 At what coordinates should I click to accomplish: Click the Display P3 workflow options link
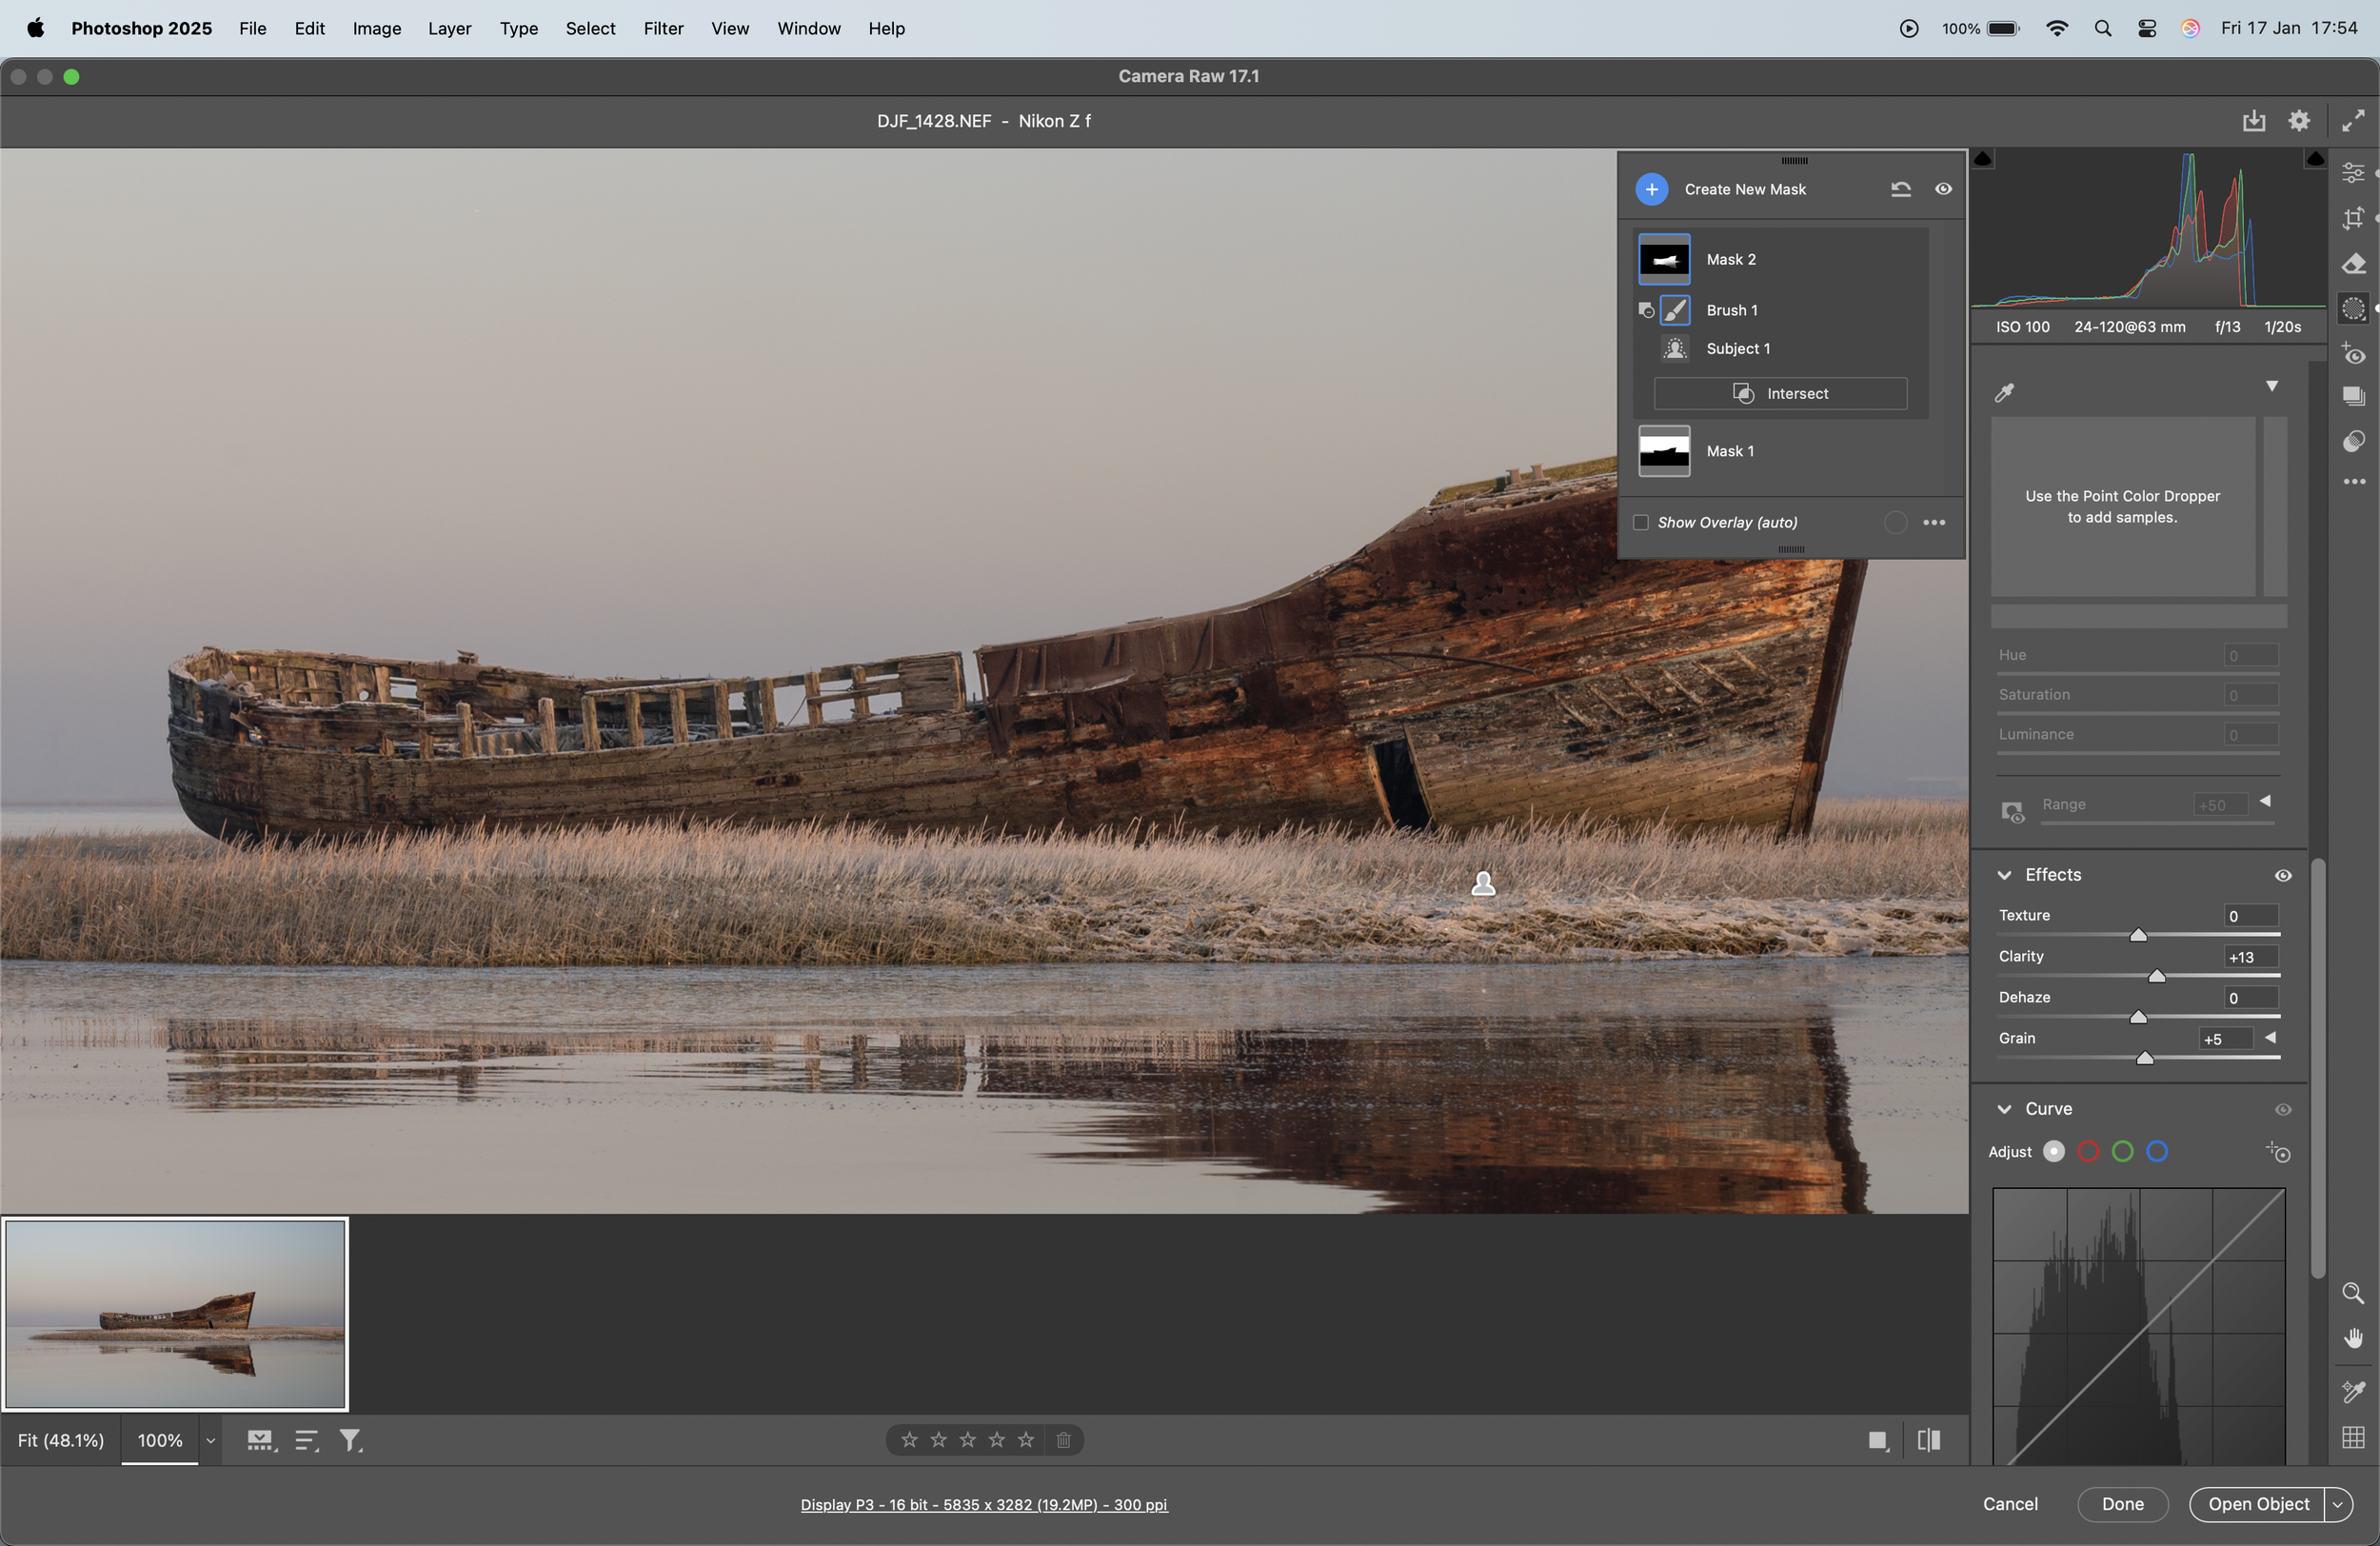[983, 1504]
